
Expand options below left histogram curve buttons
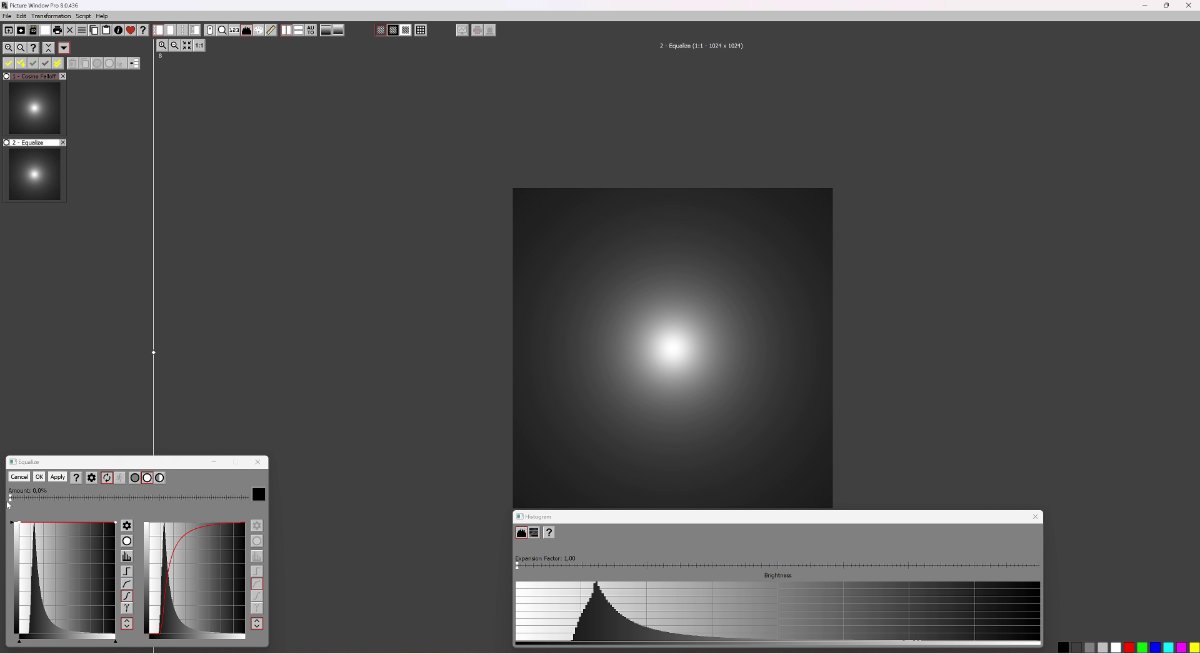(127, 624)
